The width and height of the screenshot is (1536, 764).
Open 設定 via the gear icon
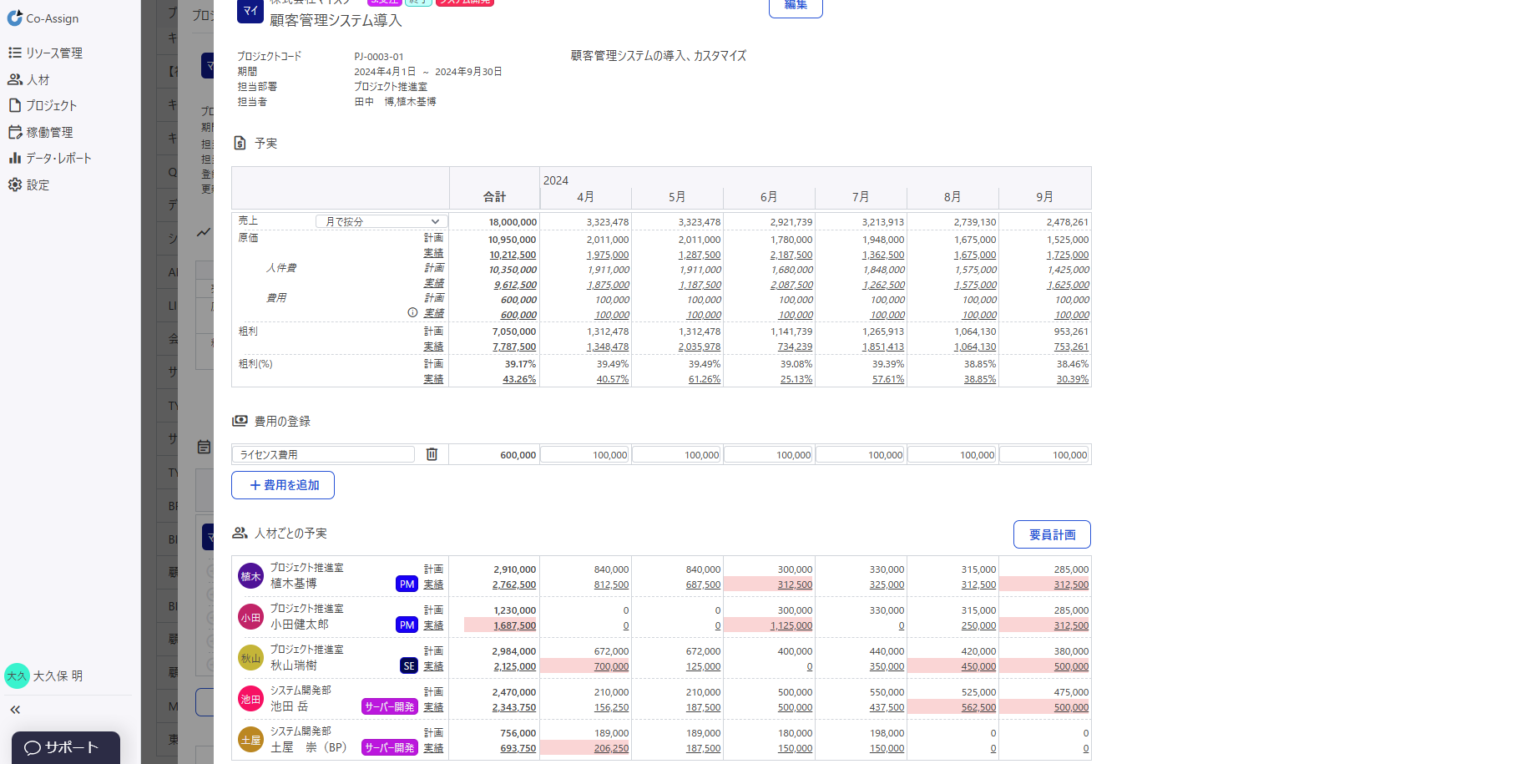pyautogui.click(x=35, y=184)
